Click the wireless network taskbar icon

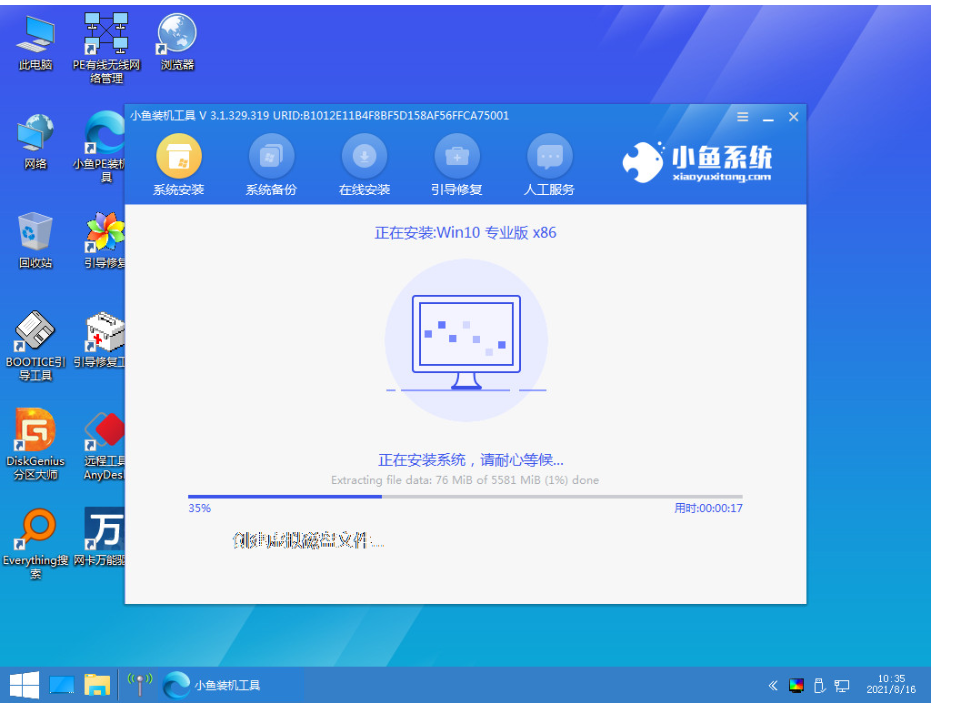pyautogui.click(x=139, y=684)
